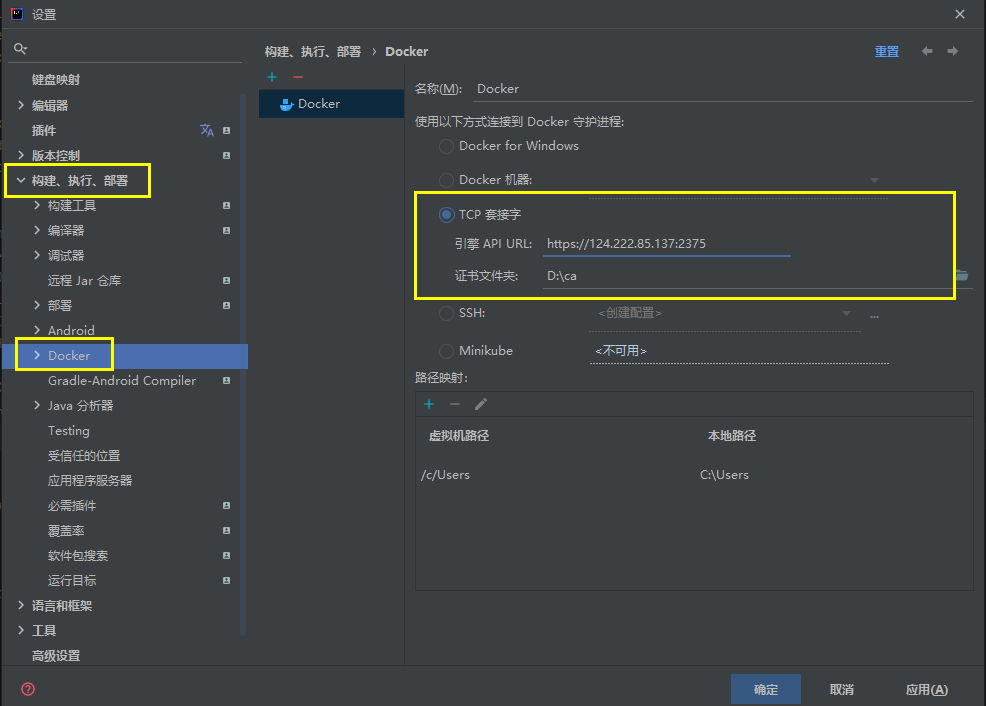
Task: Expand 编辑器 tree node
Action: (x=21, y=105)
